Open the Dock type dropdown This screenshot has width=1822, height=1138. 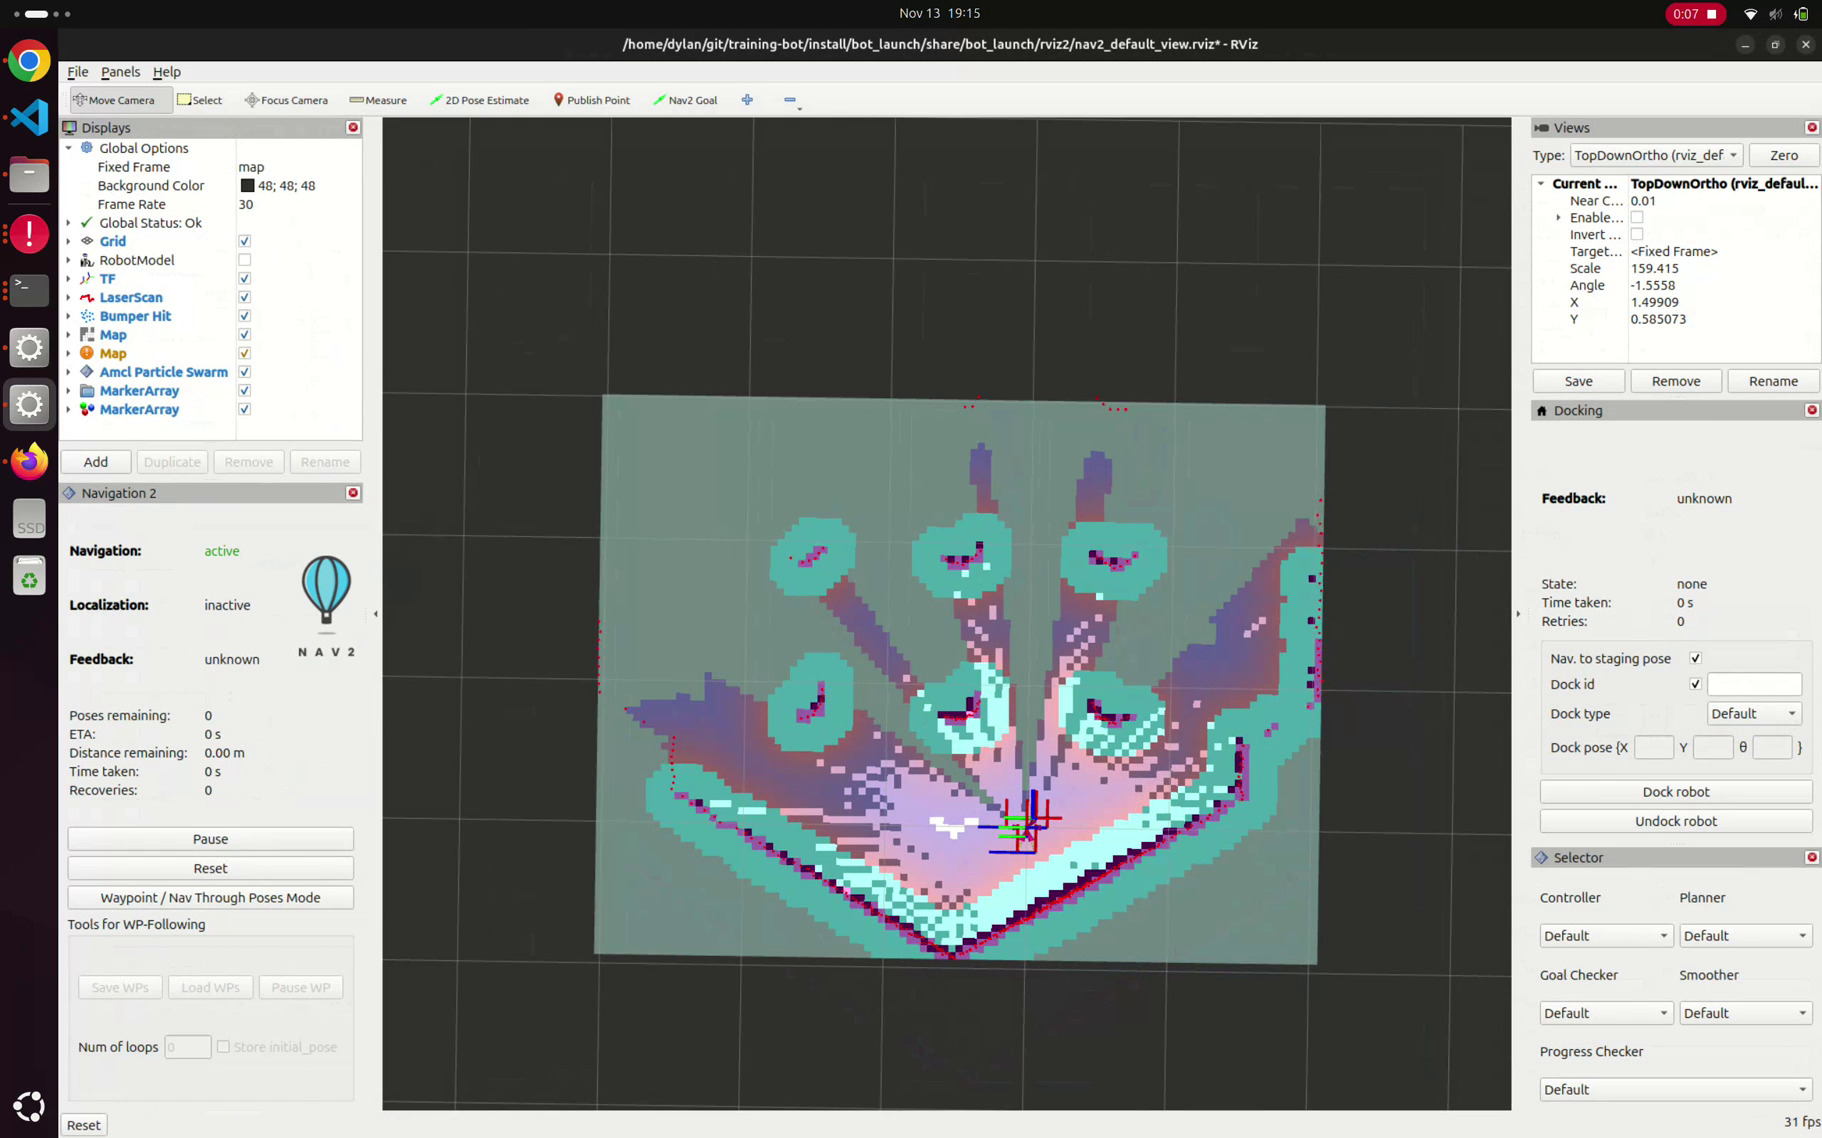click(x=1753, y=714)
